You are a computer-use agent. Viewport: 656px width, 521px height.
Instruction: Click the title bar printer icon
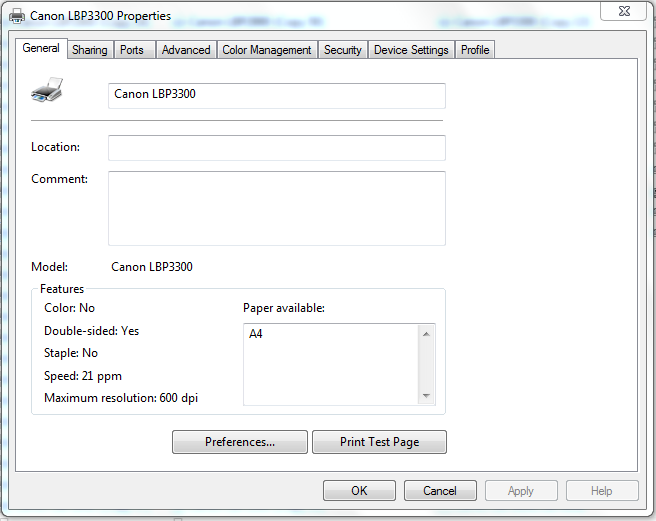click(x=17, y=16)
